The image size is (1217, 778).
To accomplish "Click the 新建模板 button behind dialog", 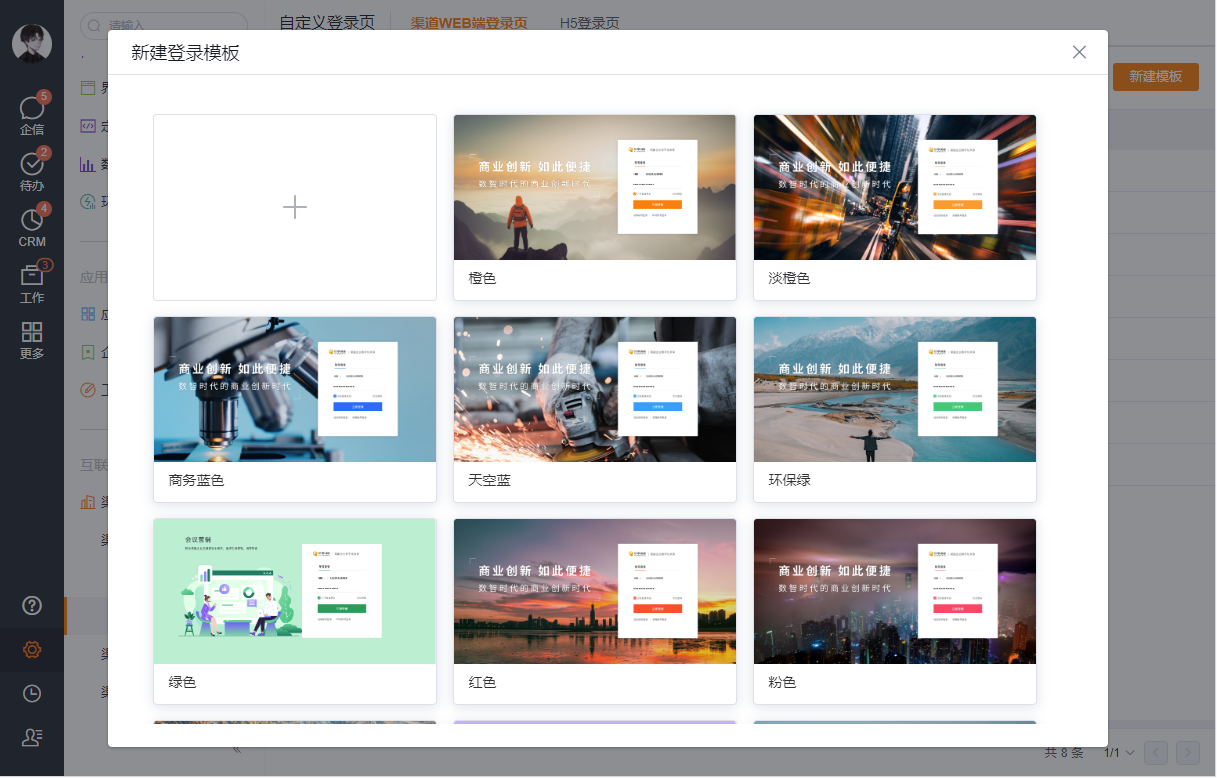I will pos(1155,77).
